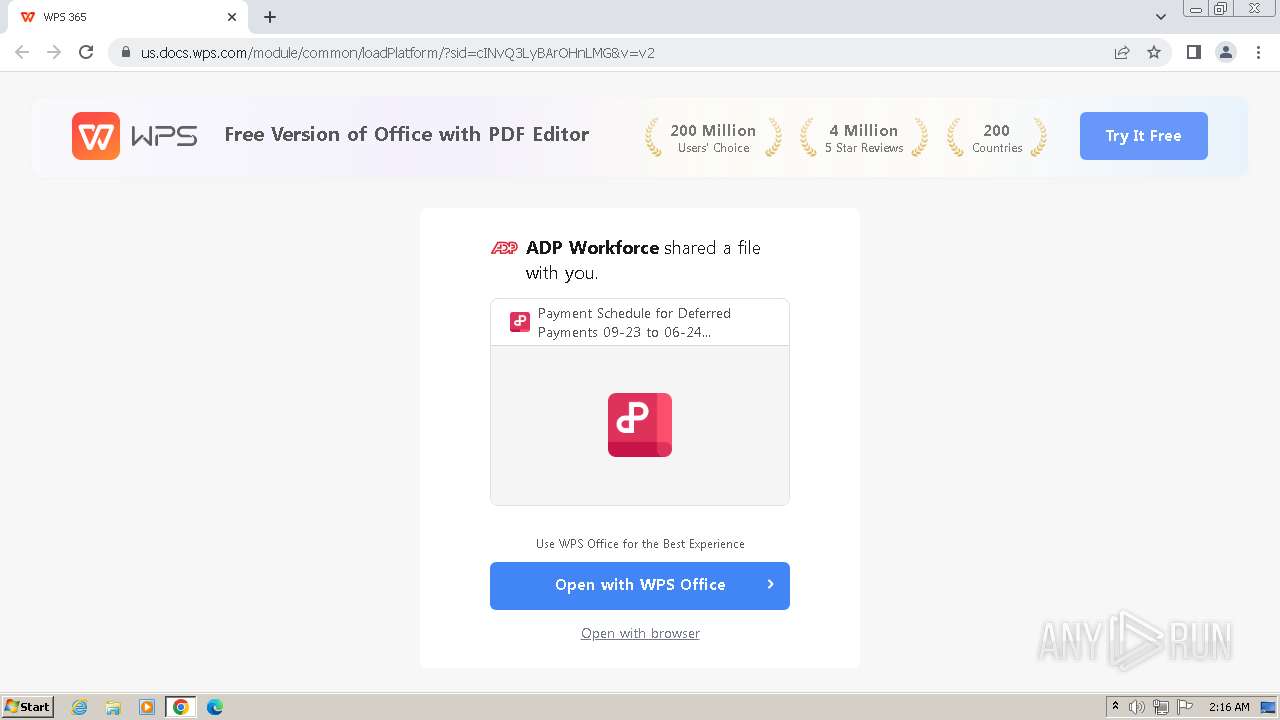Screen dimensions: 1280x720
Task: Select the Chrome taskbar icon
Action: coord(181,707)
